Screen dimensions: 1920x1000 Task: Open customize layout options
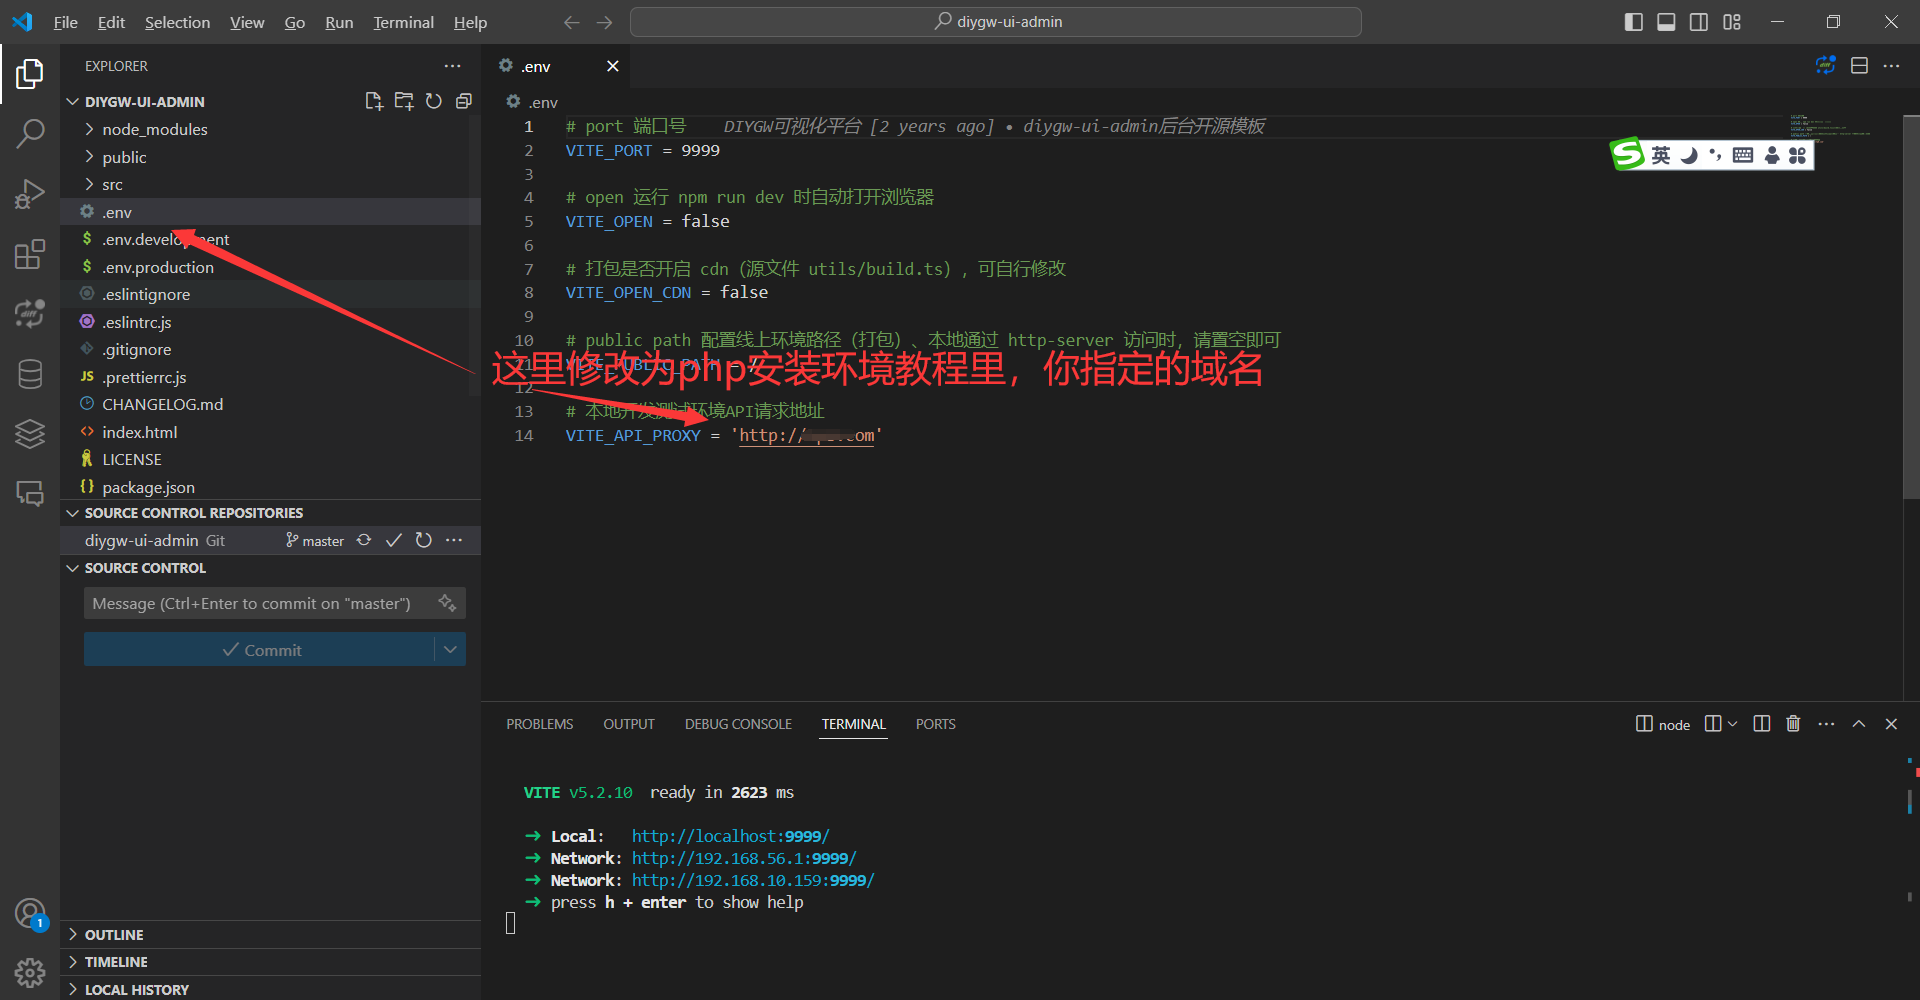(1732, 22)
